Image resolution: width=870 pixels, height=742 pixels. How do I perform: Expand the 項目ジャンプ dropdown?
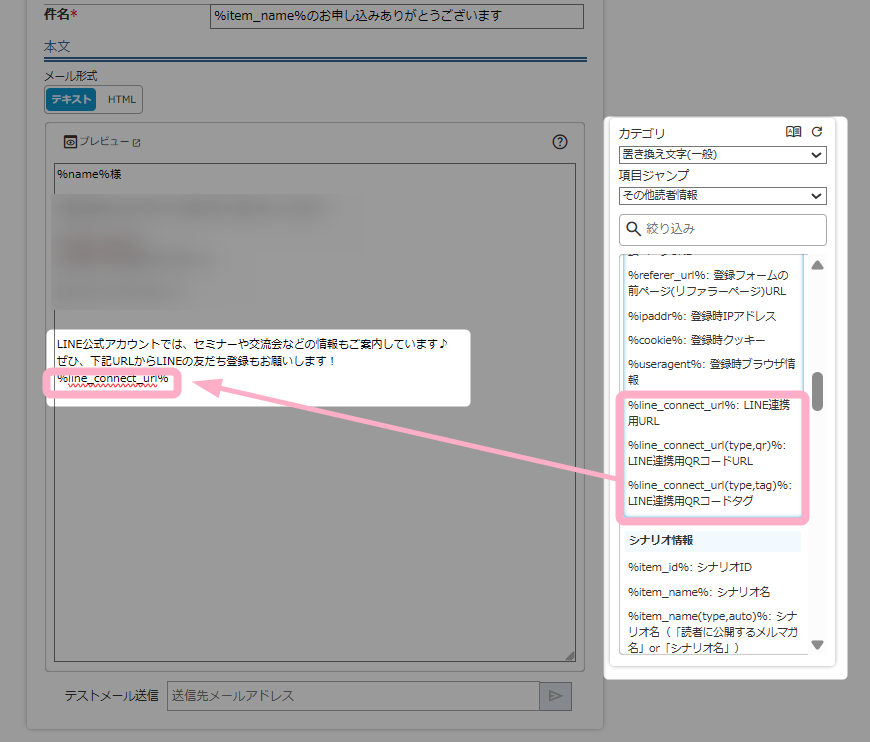pos(722,196)
